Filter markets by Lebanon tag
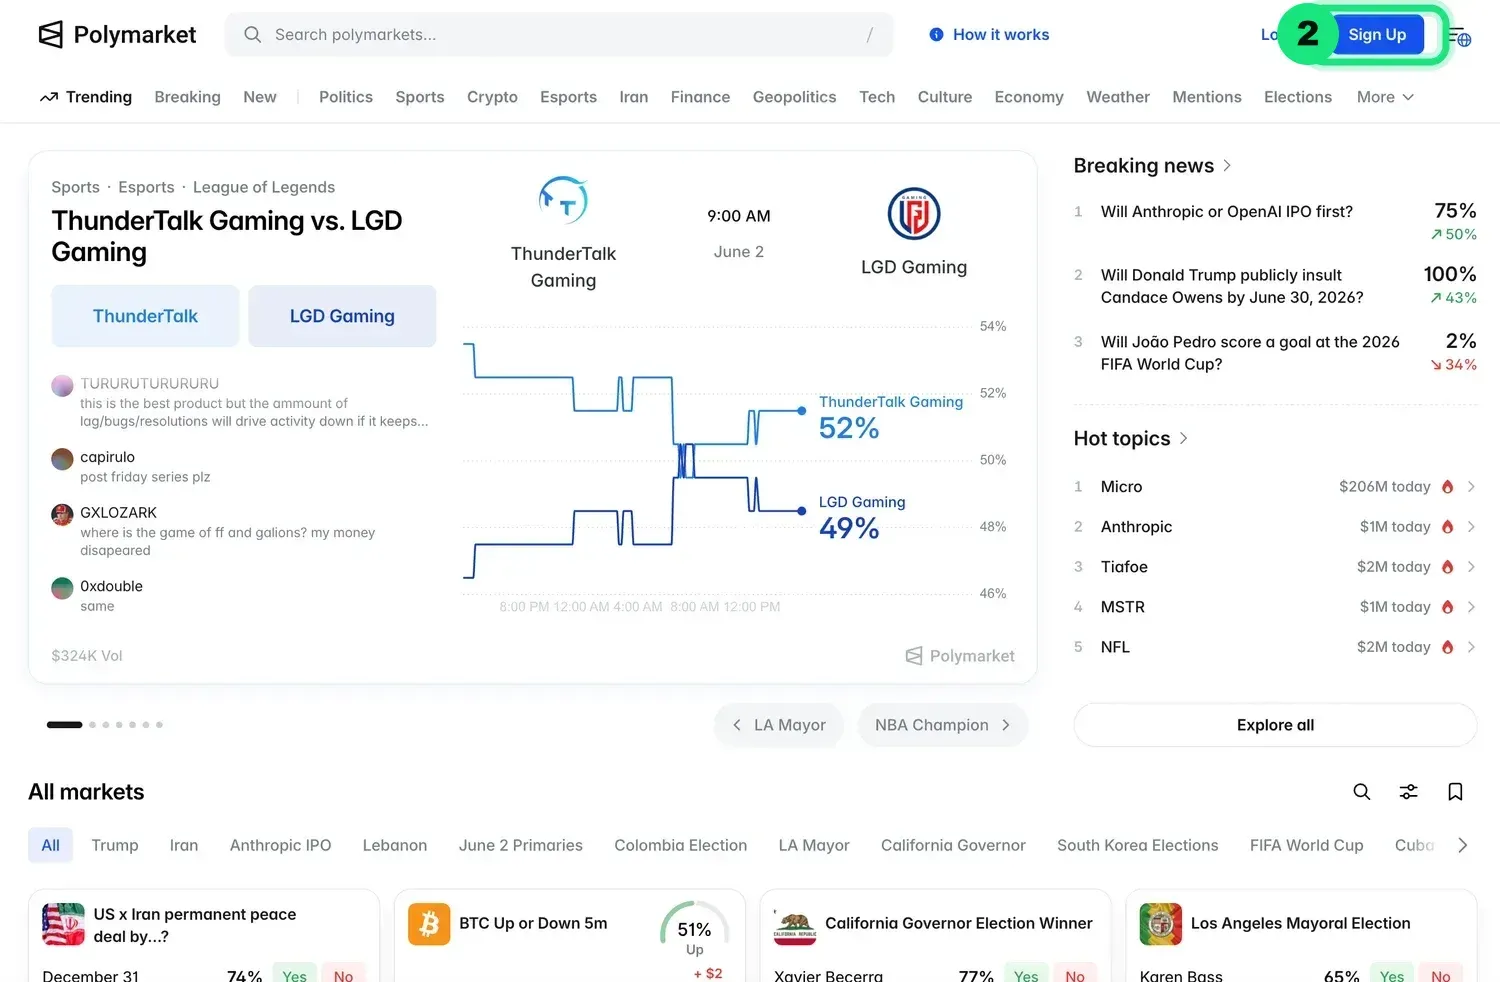1500x982 pixels. 394,846
